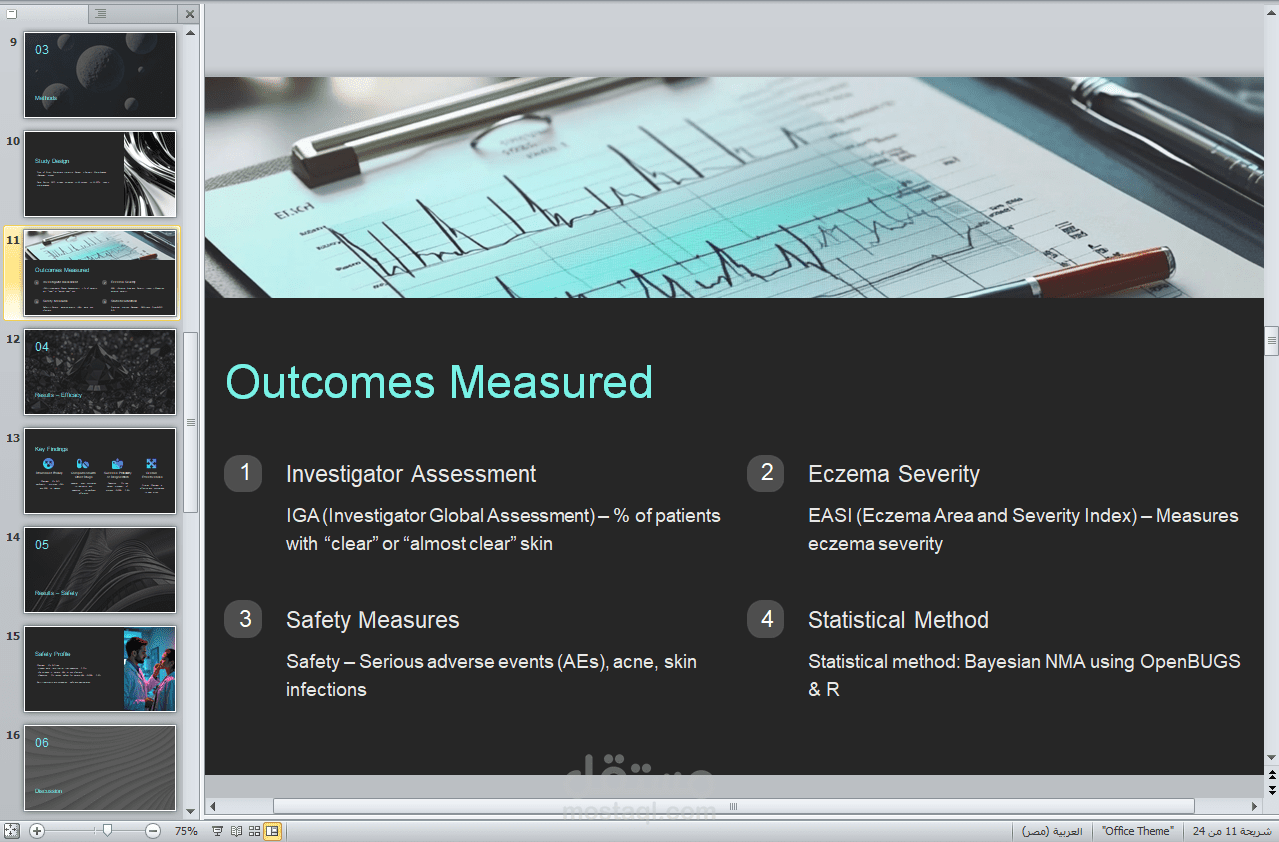The height and width of the screenshot is (842, 1279).
Task: Select slide 14 thumbnail labeled 05
Action: click(100, 570)
